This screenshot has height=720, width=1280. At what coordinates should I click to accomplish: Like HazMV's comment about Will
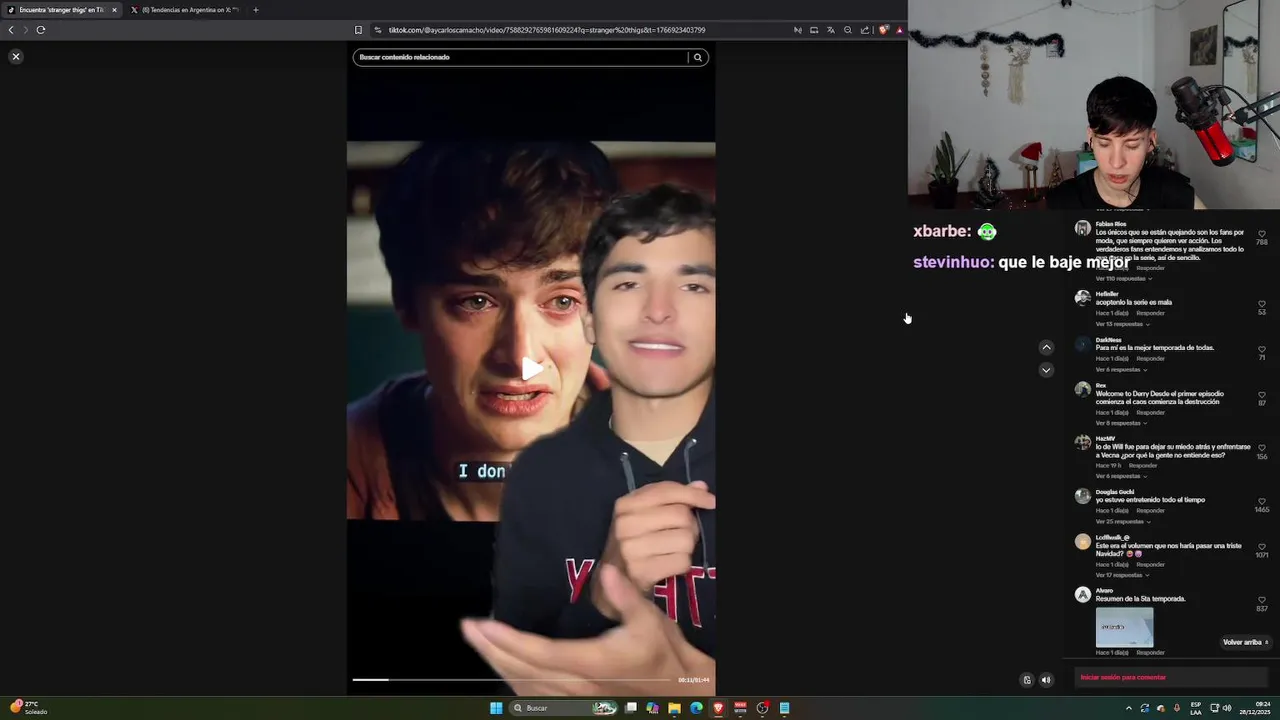pos(1262,448)
